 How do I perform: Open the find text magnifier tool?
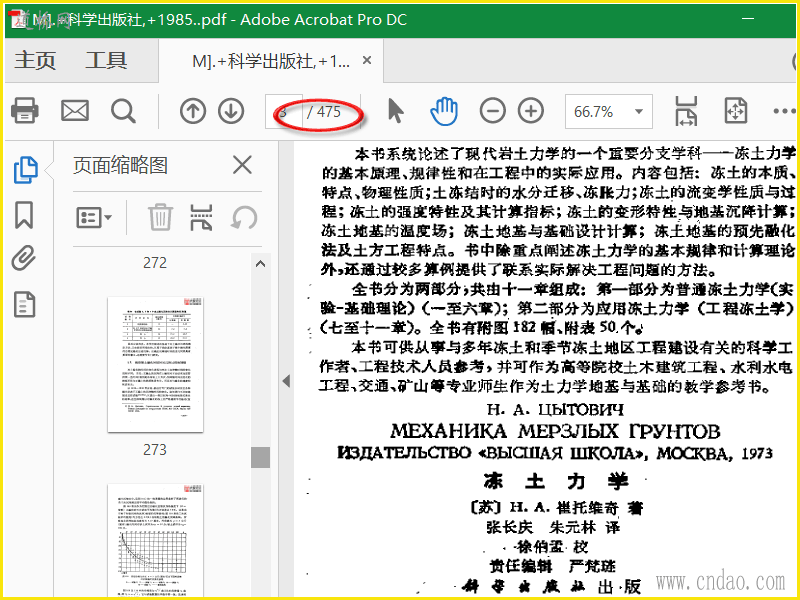point(123,111)
